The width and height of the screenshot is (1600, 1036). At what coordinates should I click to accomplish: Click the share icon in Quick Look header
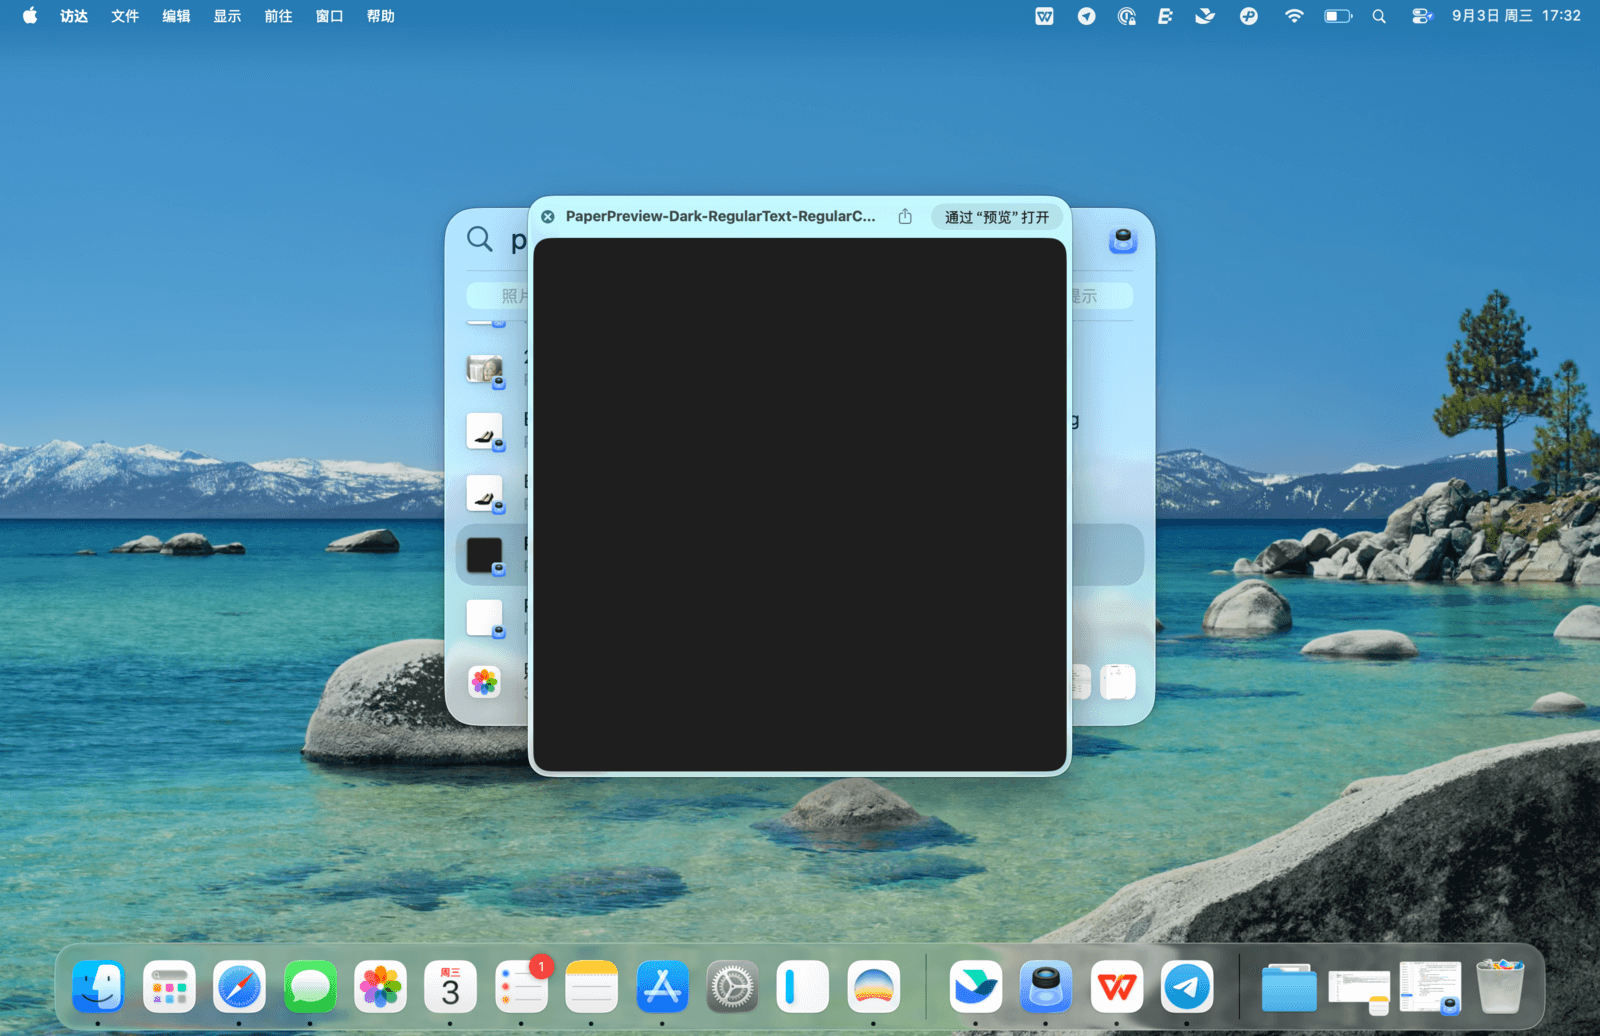coord(905,217)
